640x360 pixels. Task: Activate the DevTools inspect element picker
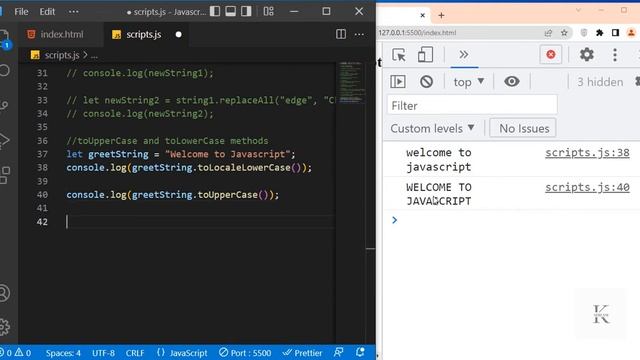398,55
